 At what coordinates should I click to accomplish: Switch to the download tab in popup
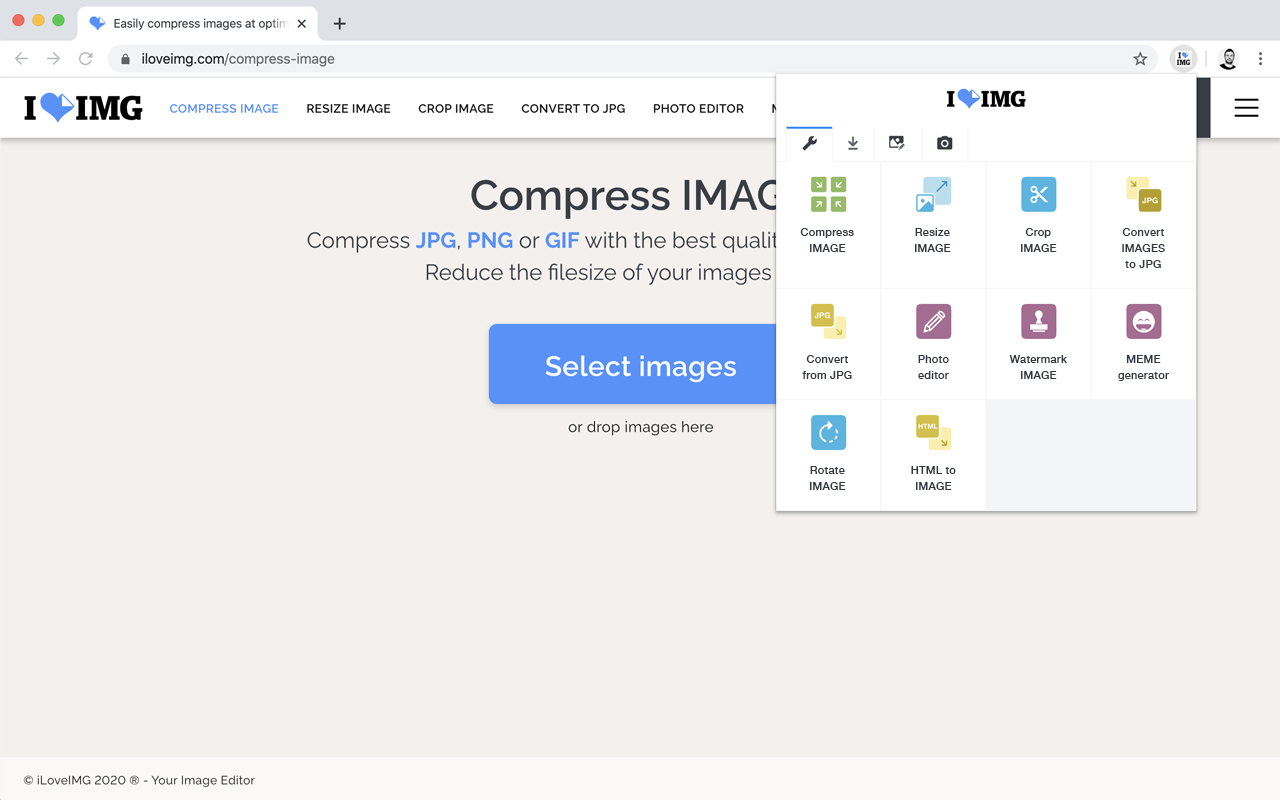pyautogui.click(x=853, y=143)
